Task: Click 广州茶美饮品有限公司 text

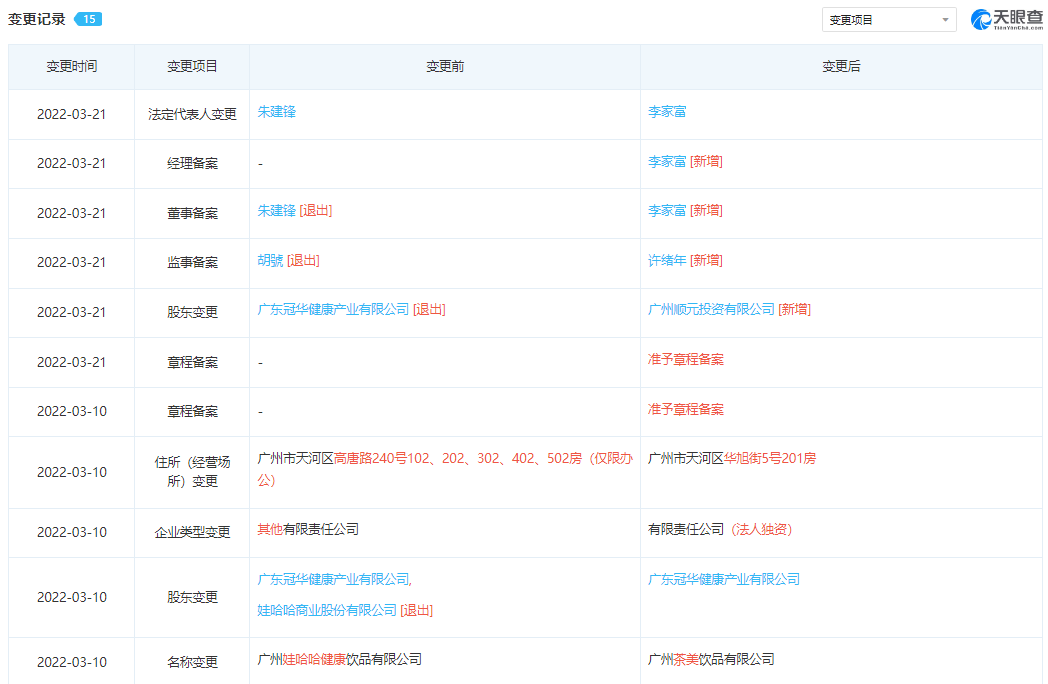Action: coord(711,659)
